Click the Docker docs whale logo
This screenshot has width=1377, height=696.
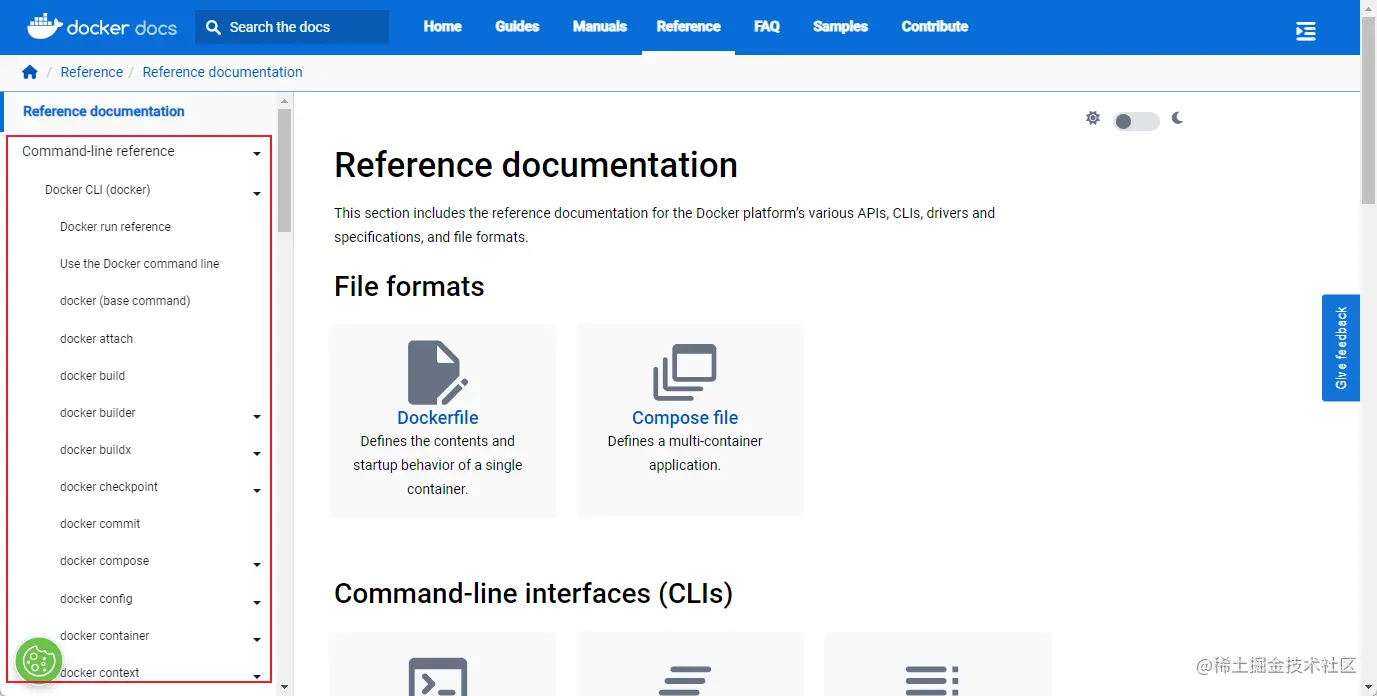pos(101,27)
